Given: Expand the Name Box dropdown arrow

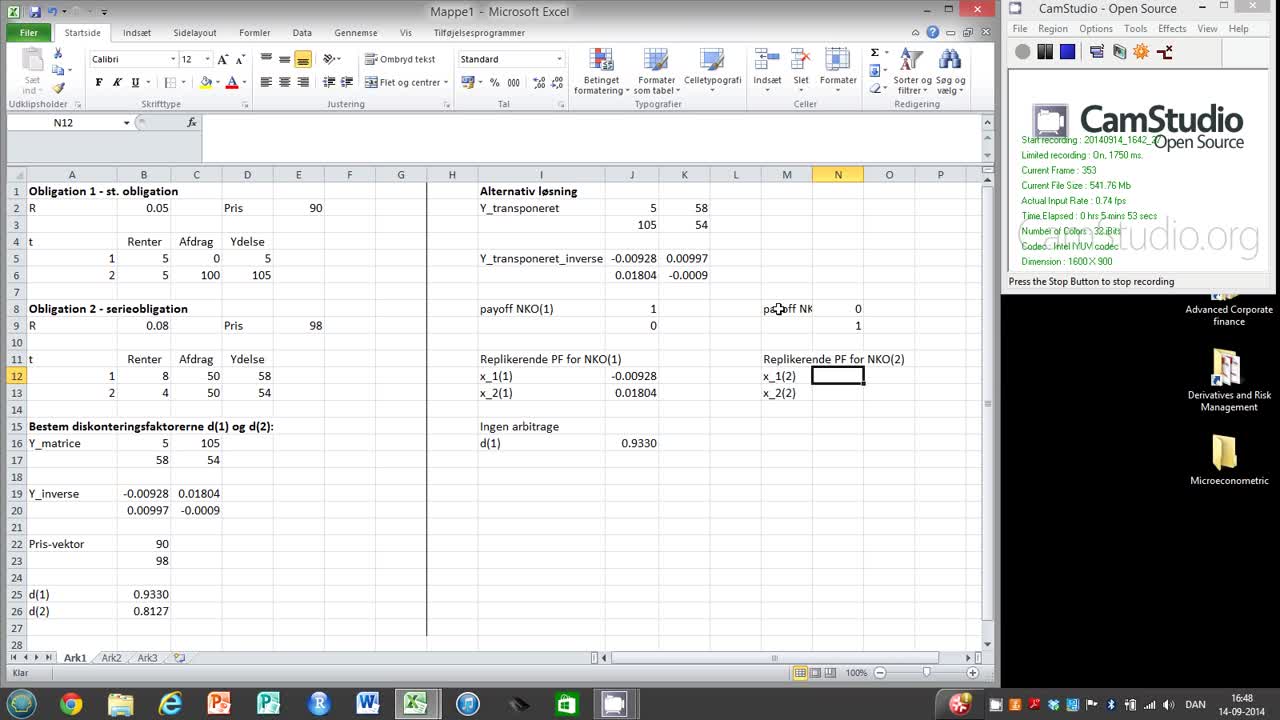Looking at the screenshot, I should (x=126, y=122).
